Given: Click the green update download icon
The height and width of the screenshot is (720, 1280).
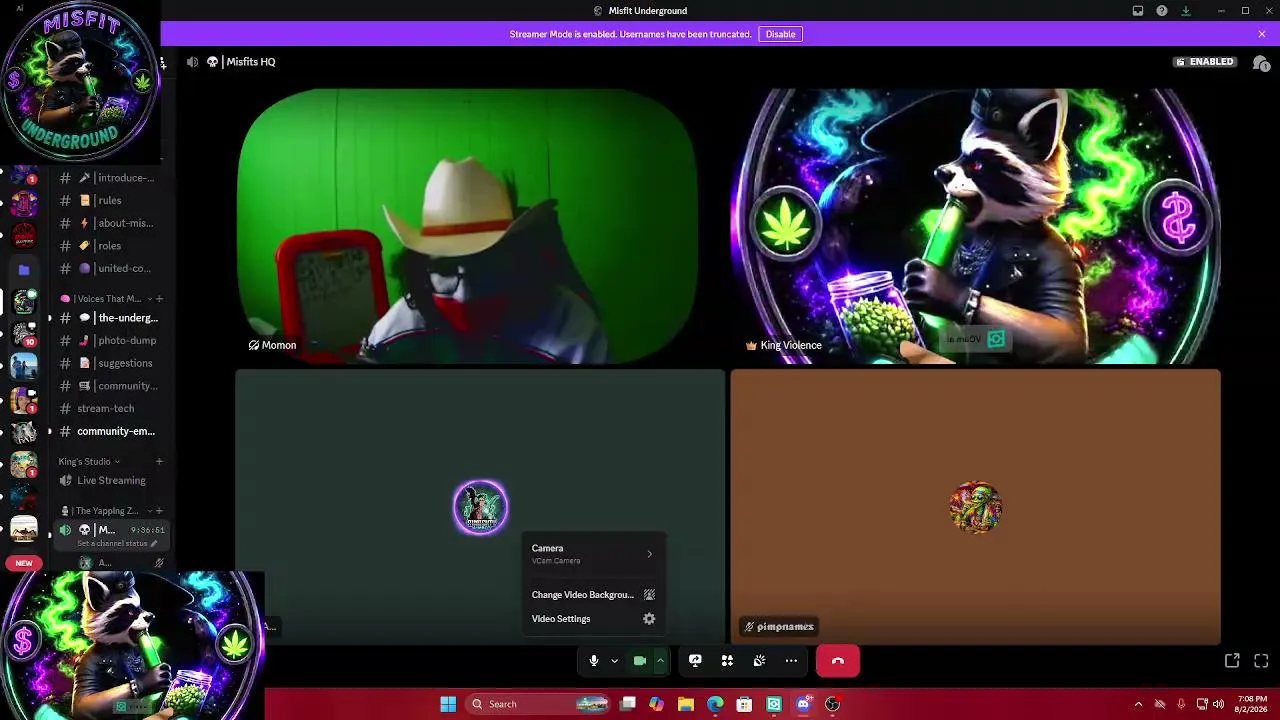Looking at the screenshot, I should [x=1186, y=11].
